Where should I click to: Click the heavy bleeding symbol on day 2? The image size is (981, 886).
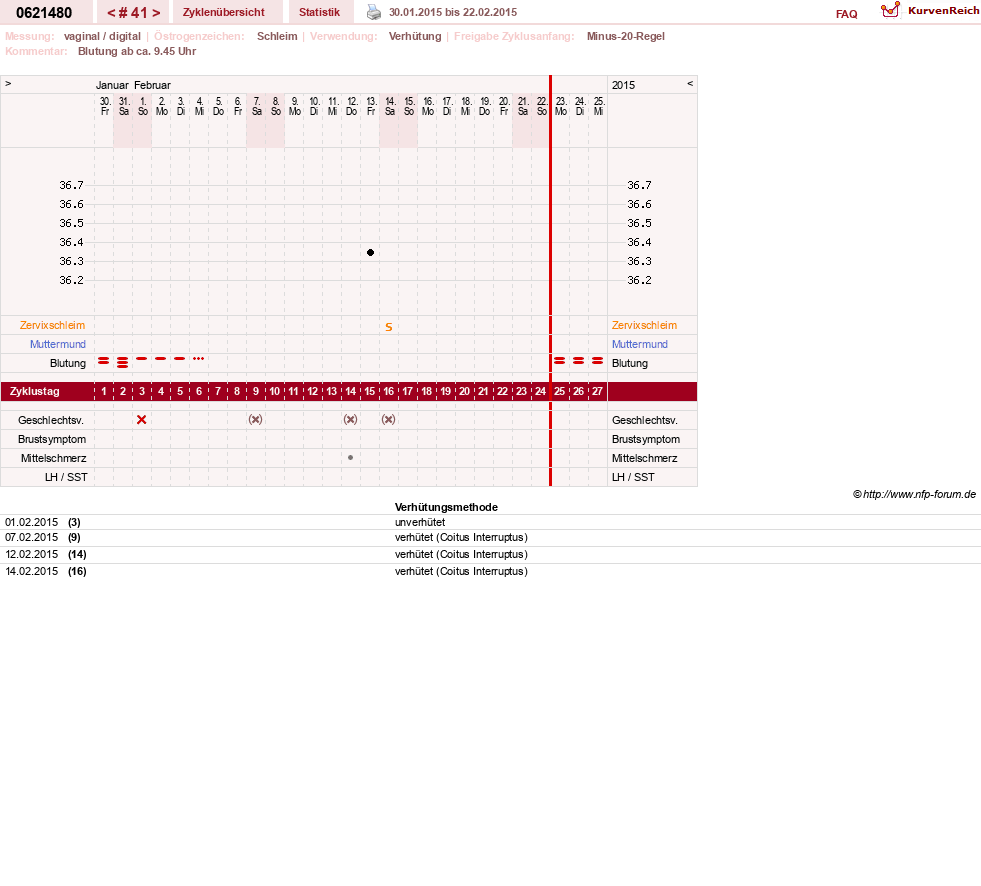(x=123, y=362)
